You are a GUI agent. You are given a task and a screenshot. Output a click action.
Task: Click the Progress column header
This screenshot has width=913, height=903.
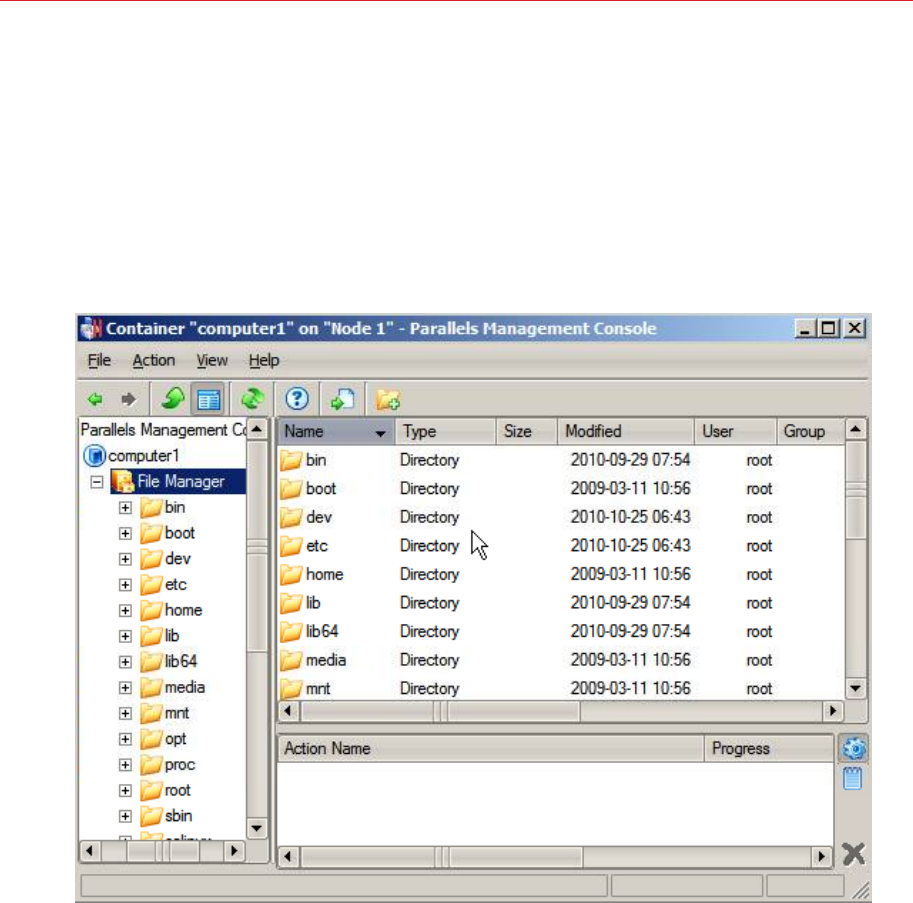pyautogui.click(x=769, y=749)
